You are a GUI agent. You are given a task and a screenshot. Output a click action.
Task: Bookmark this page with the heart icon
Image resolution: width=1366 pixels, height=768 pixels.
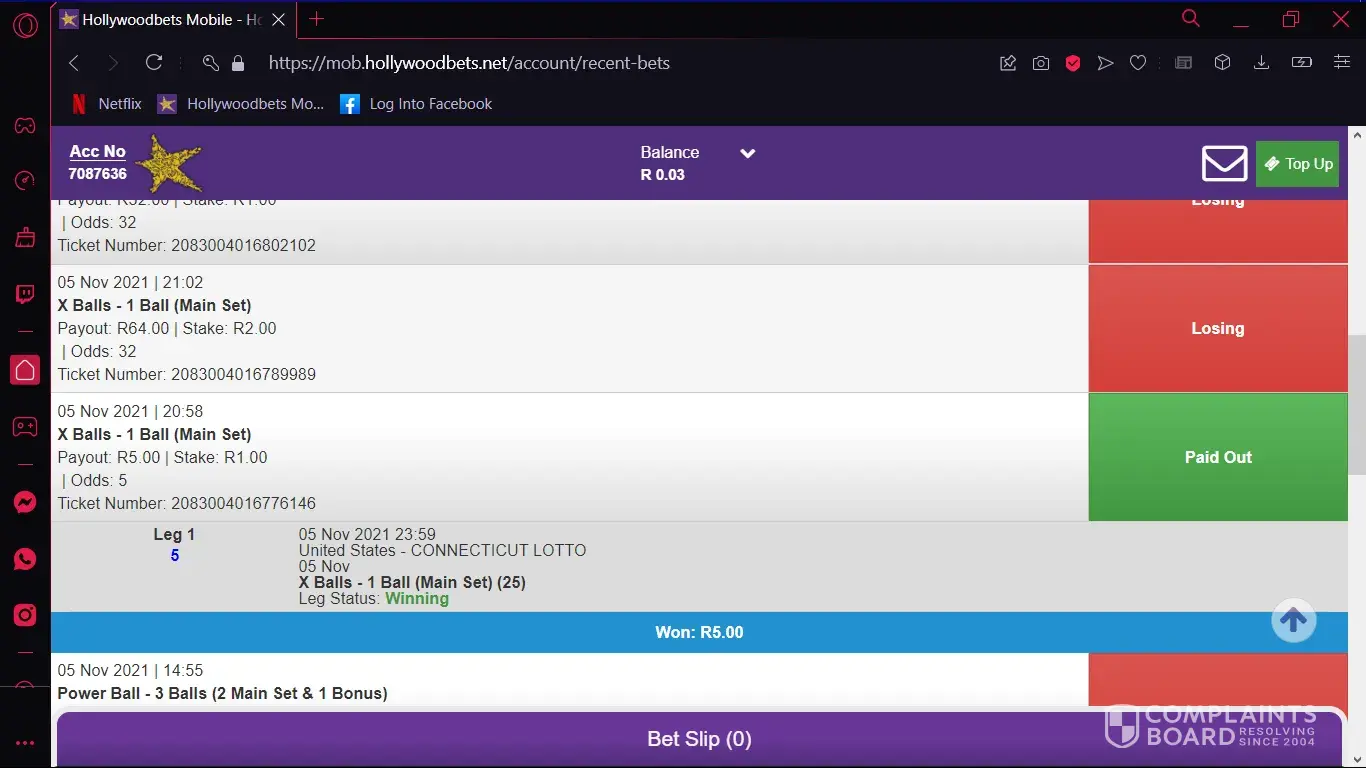[x=1138, y=63]
